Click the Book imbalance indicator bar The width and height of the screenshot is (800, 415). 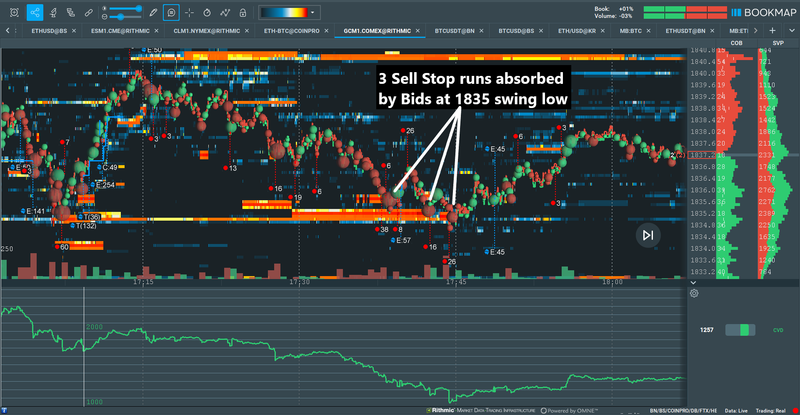(685, 9)
